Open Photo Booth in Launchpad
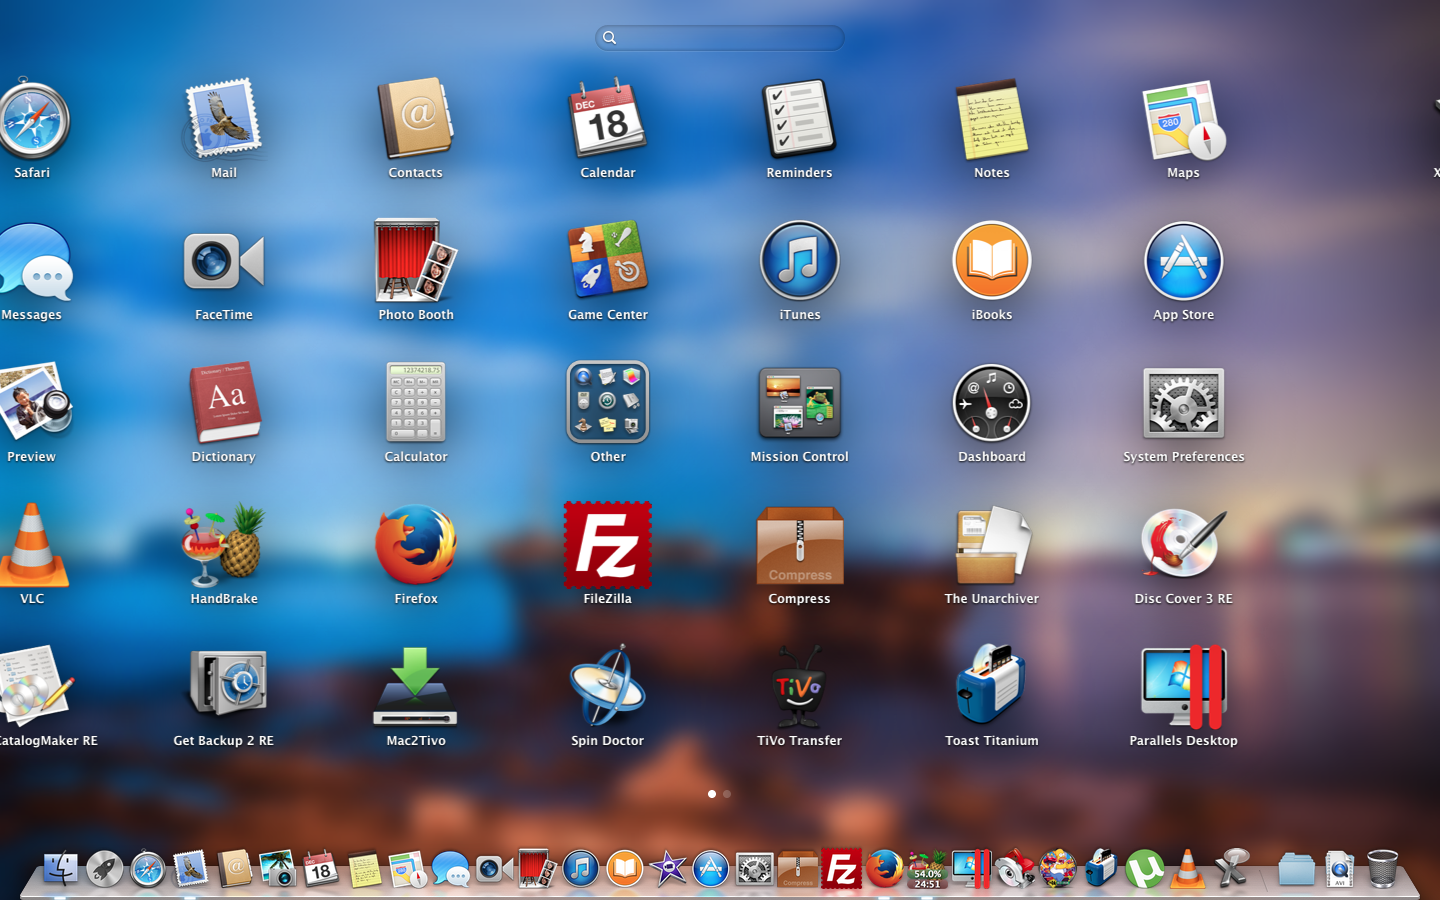 415,261
